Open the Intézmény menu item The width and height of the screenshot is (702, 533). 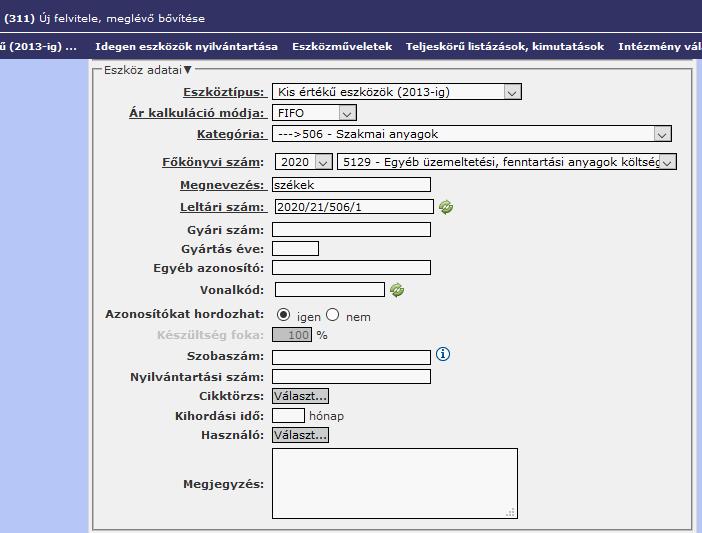[660, 47]
